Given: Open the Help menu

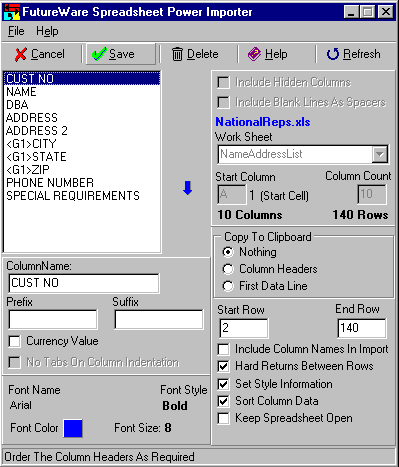Looking at the screenshot, I should click(x=47, y=31).
